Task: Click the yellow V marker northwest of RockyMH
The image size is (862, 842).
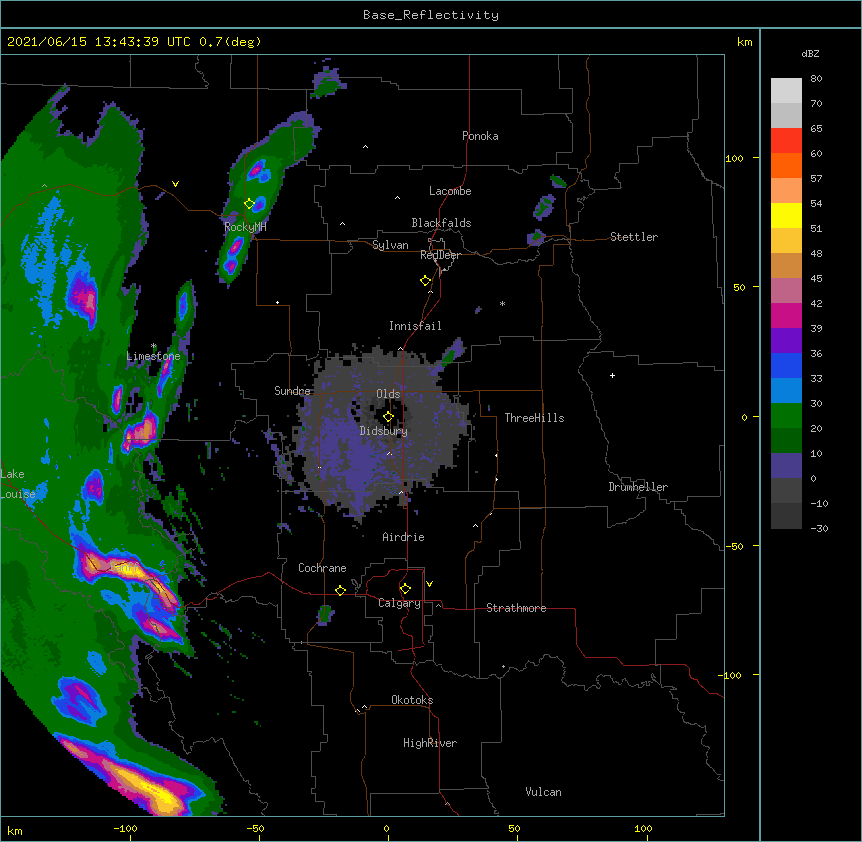Action: pyautogui.click(x=175, y=184)
